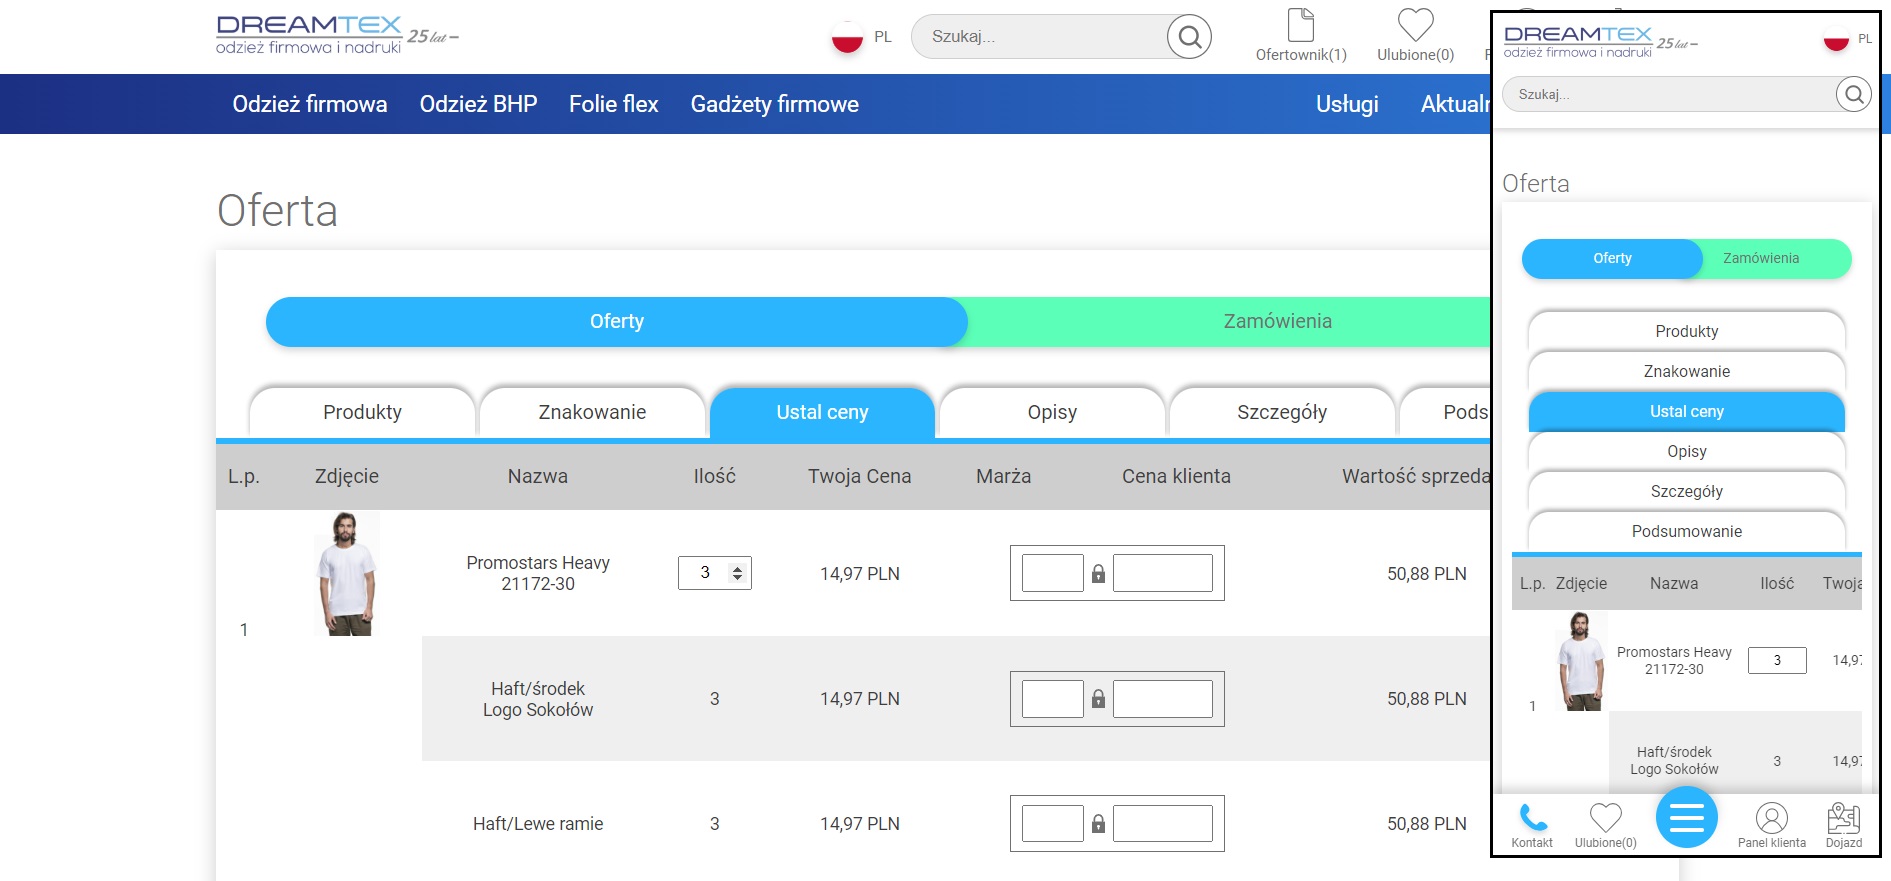The image size is (1891, 881).
Task: Click the desktop search magnifier icon
Action: [x=1189, y=37]
